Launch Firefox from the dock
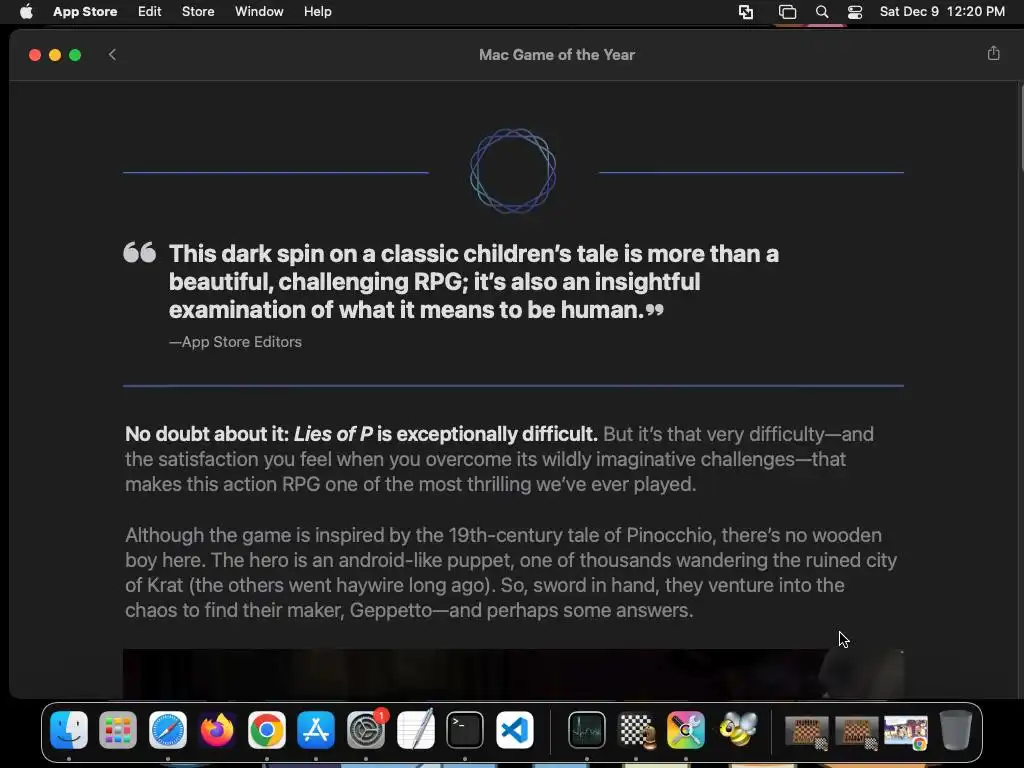 tap(217, 729)
